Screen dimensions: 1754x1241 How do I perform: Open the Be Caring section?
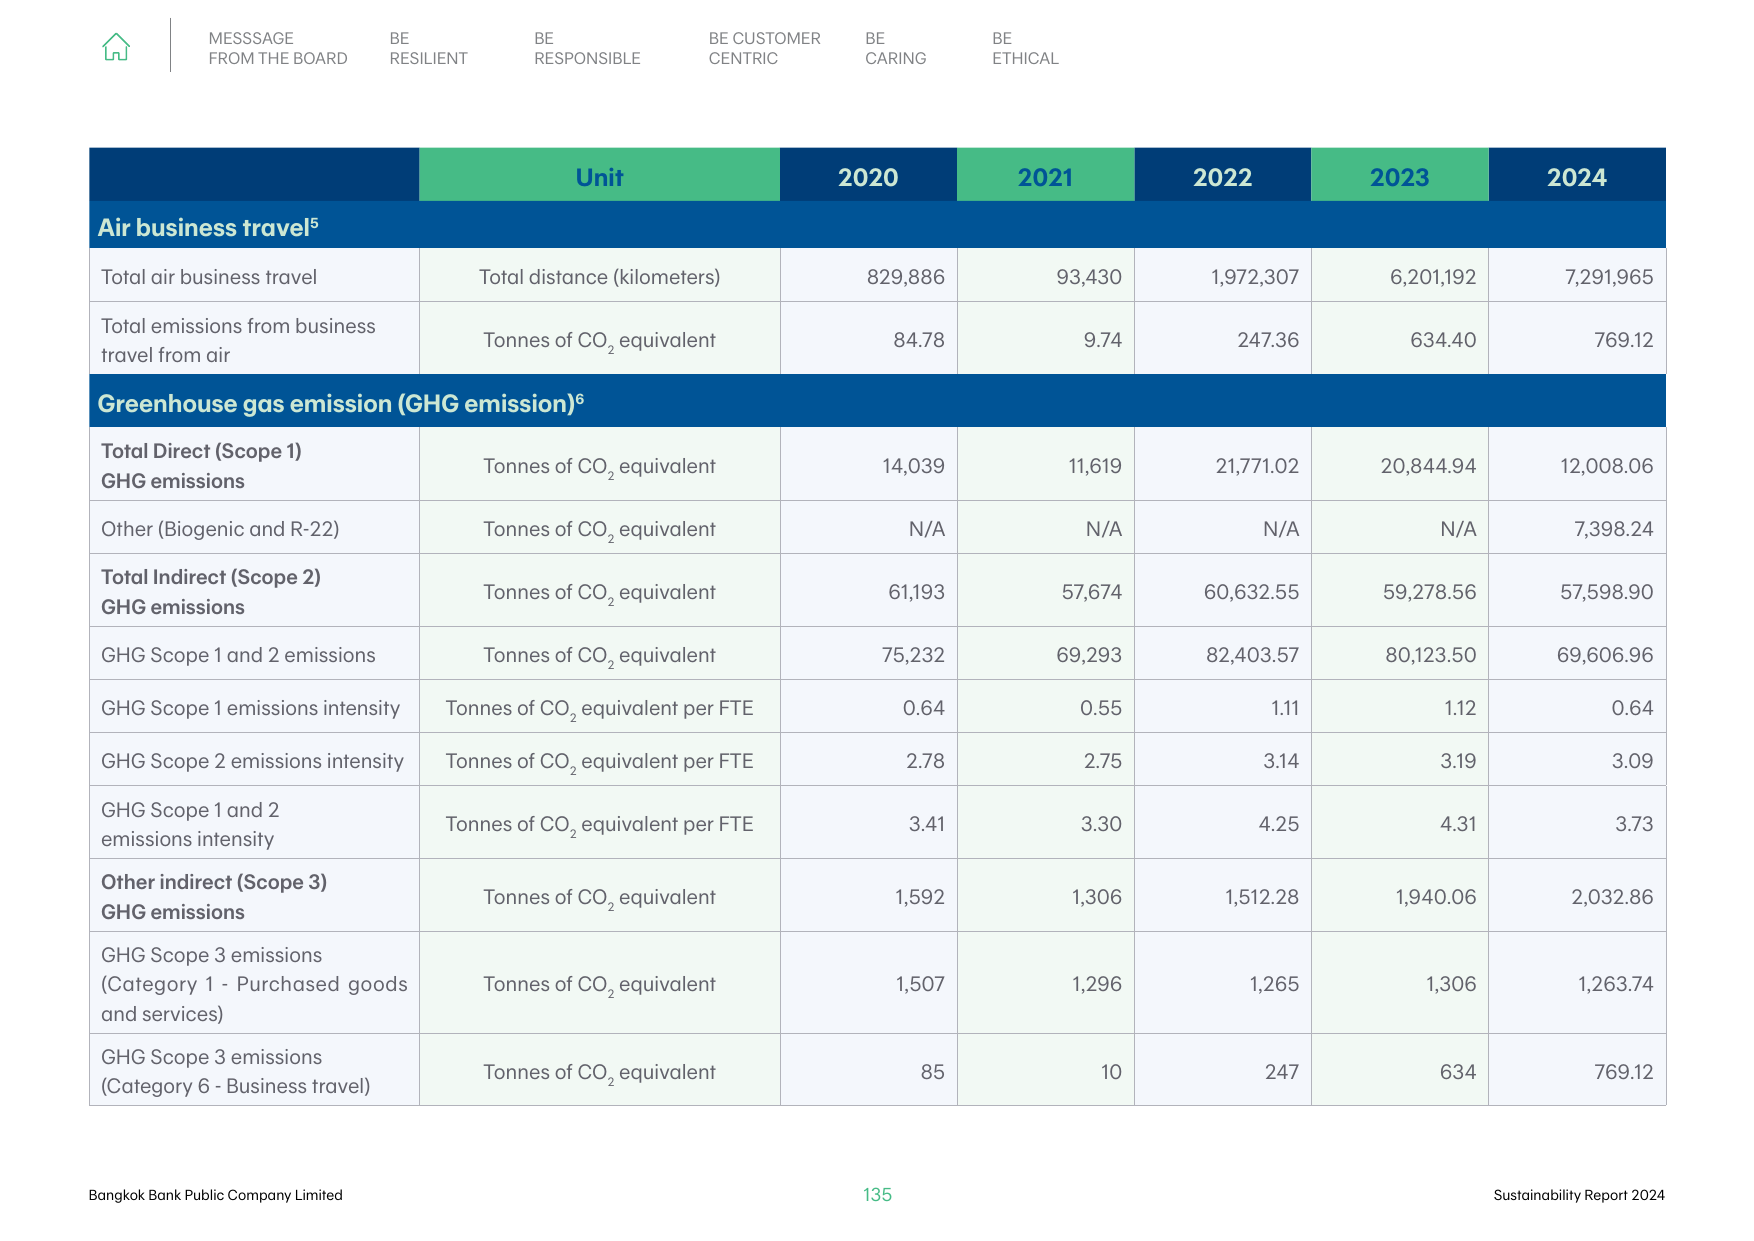click(895, 48)
